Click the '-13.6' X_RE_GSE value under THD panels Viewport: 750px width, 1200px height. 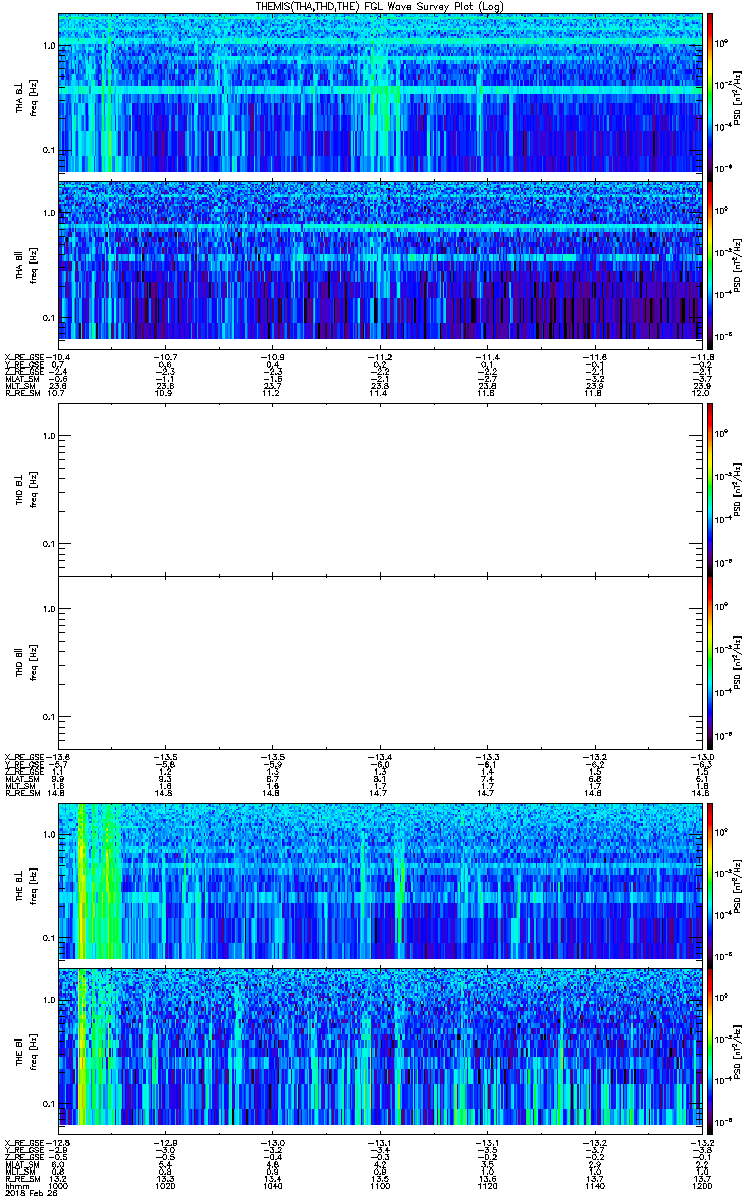click(57, 756)
